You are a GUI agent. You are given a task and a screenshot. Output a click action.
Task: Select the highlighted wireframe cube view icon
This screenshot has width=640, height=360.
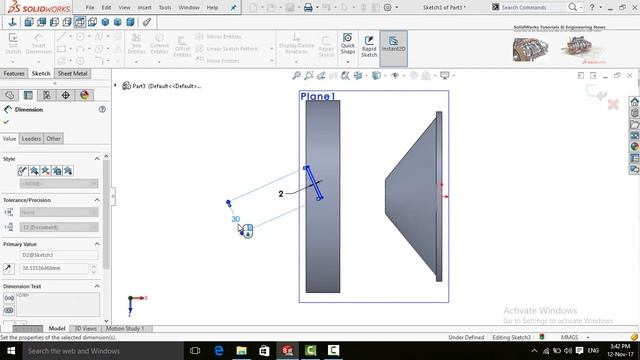pos(80,22)
